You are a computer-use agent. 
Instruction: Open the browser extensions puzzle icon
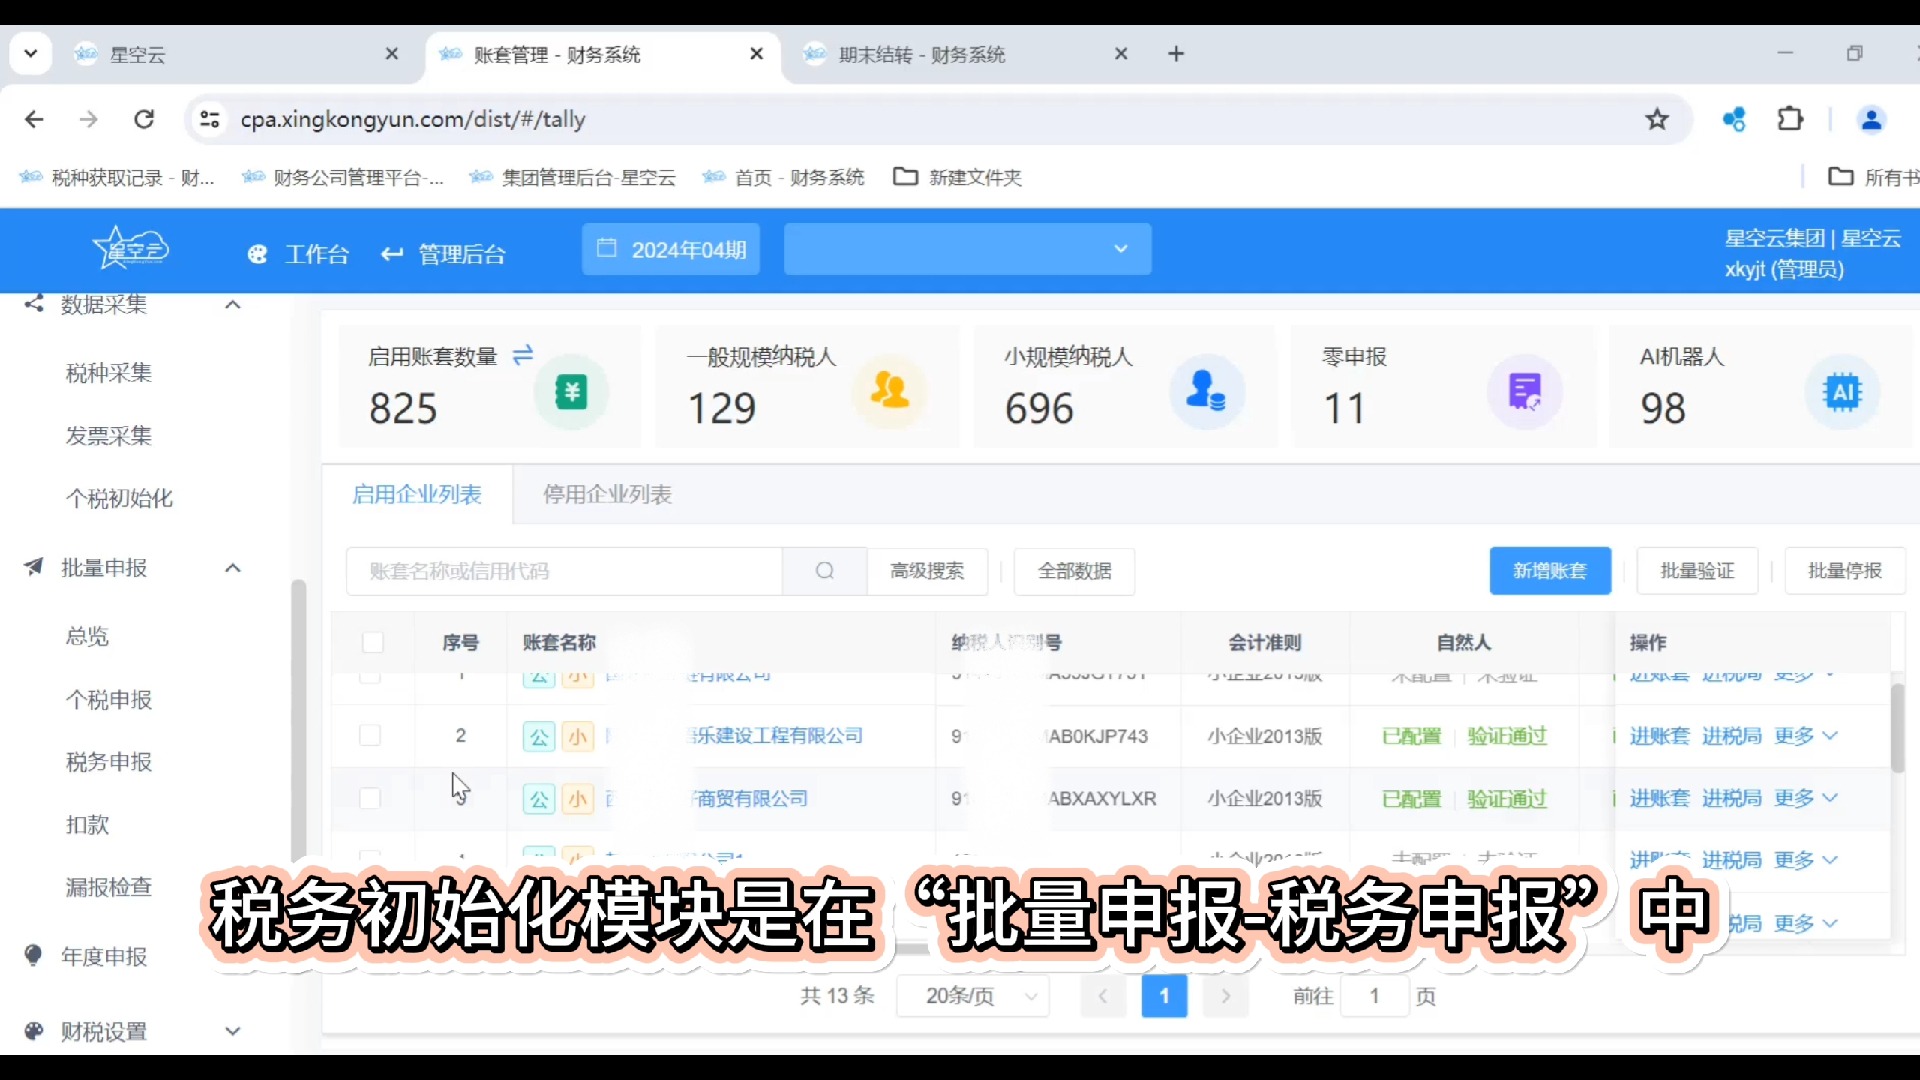coord(1790,119)
